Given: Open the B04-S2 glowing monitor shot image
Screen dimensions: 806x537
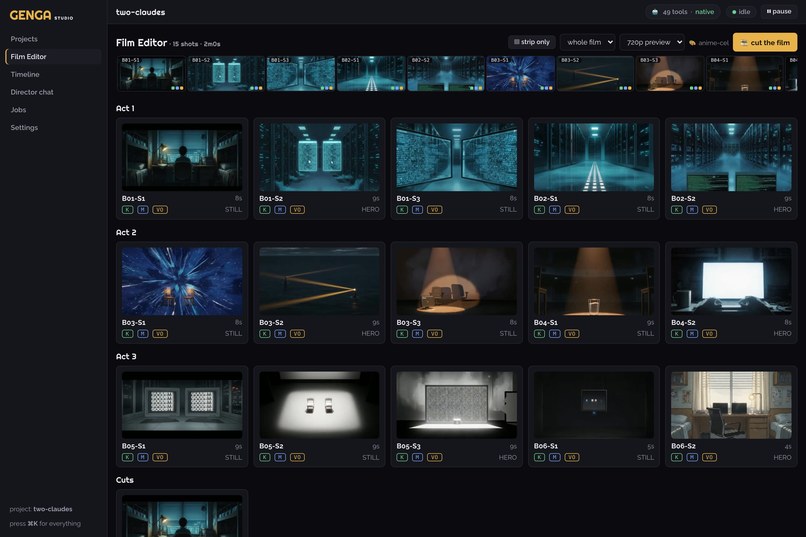Looking at the screenshot, I should tap(731, 282).
